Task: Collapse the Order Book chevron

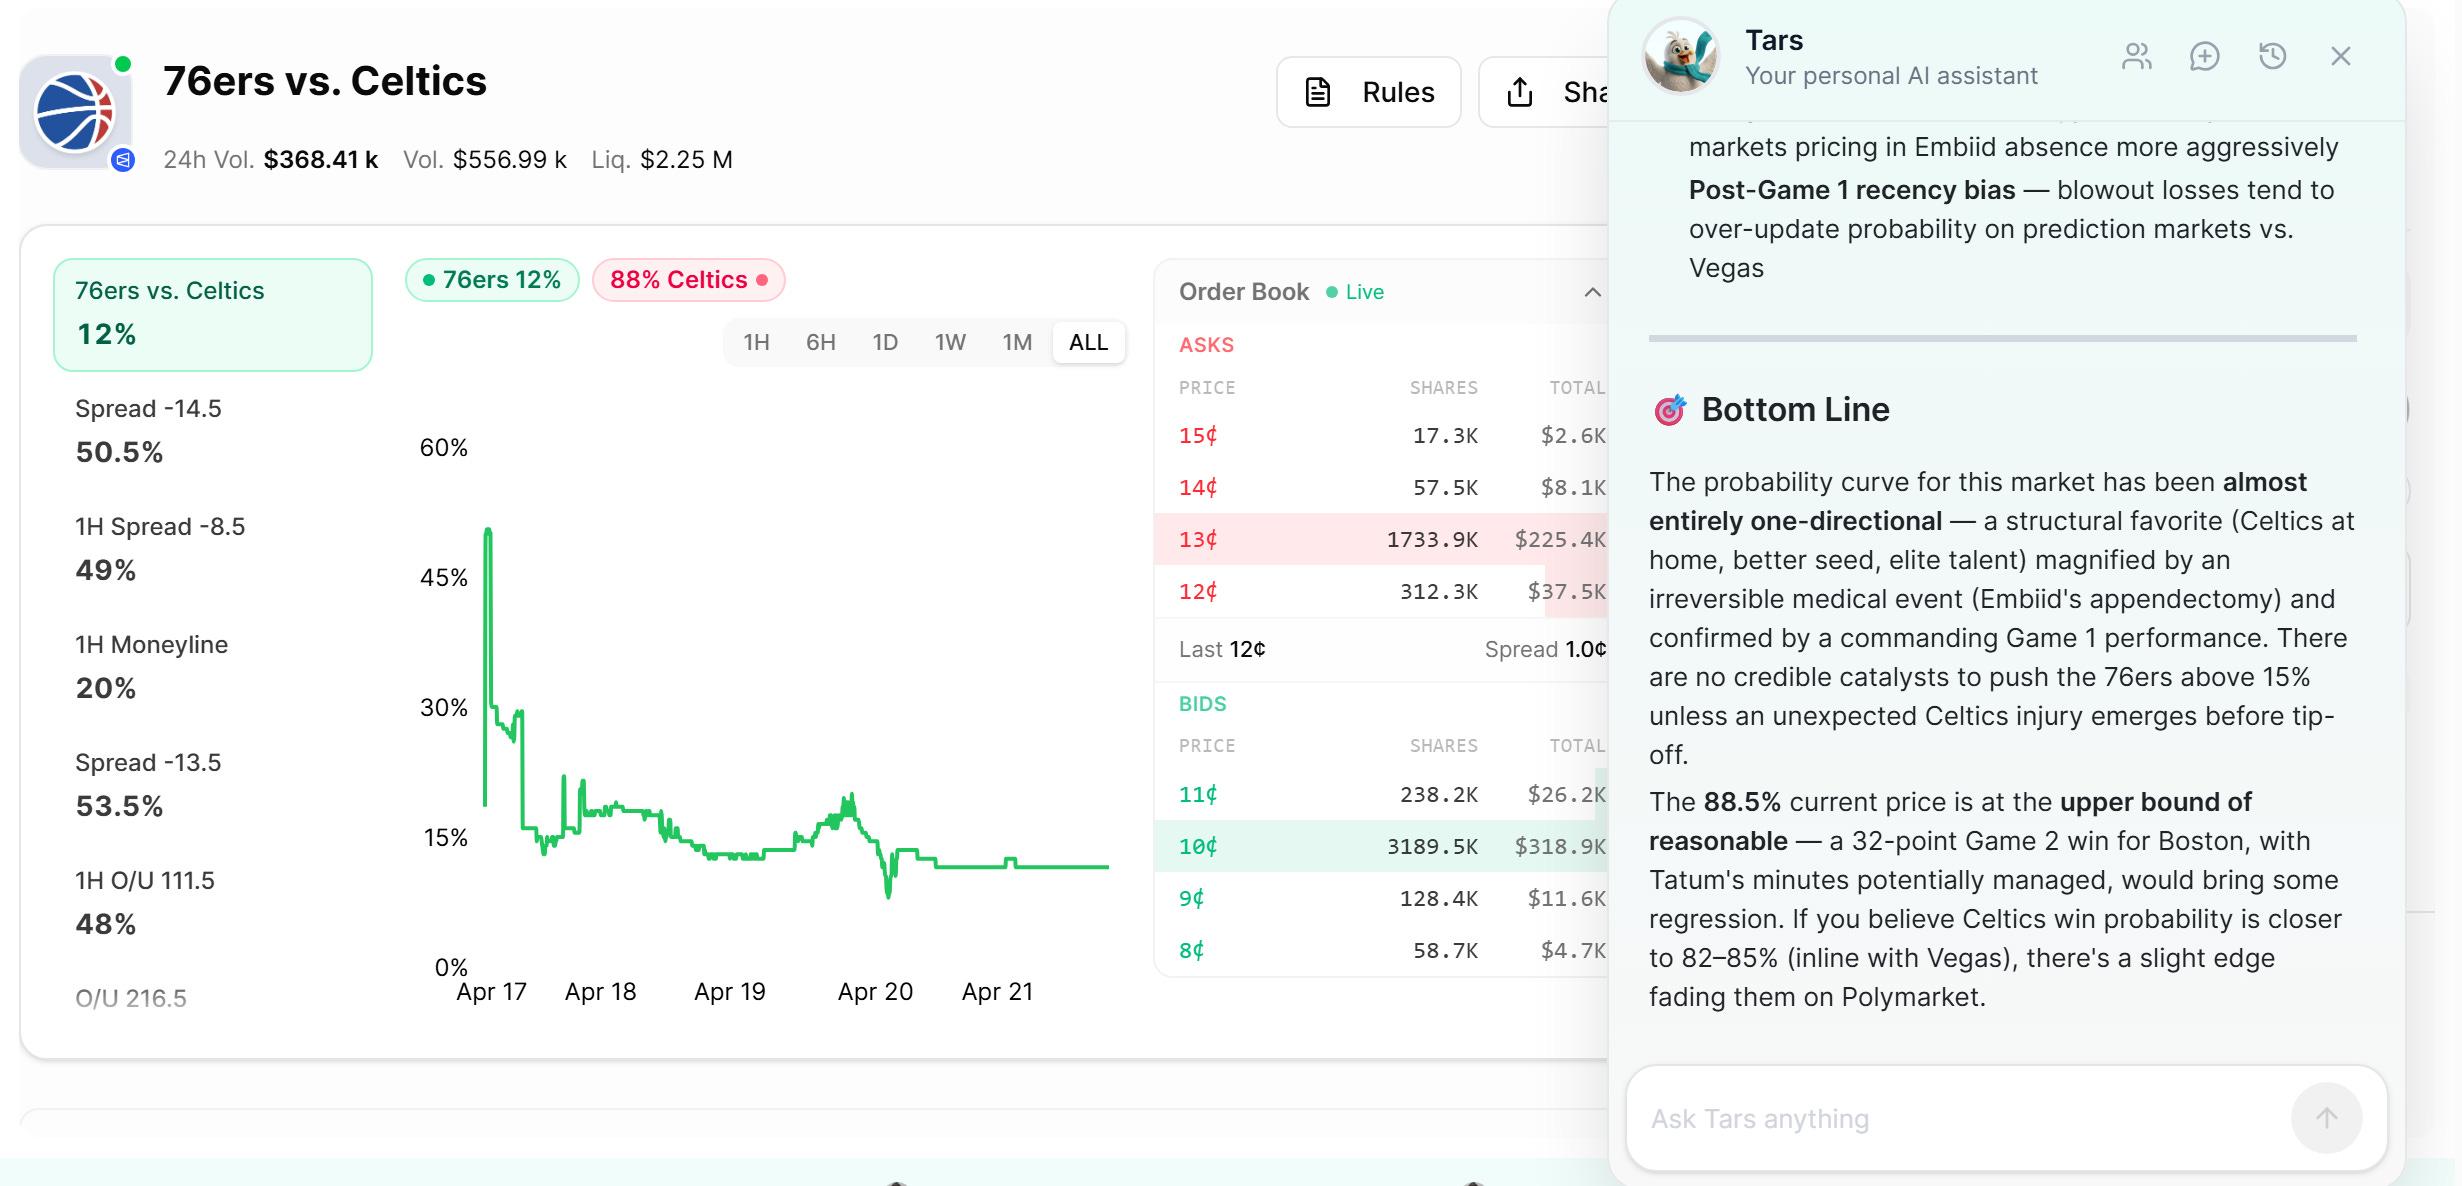Action: click(1592, 292)
